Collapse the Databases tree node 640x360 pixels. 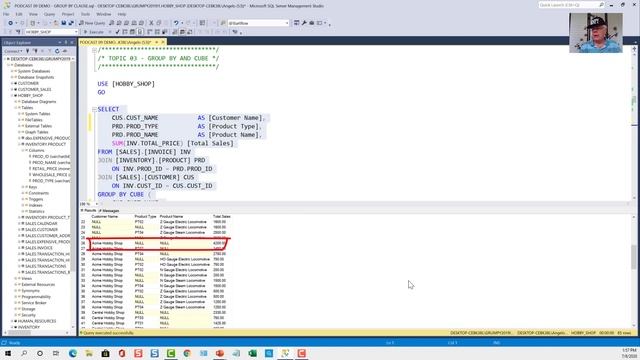point(9,65)
